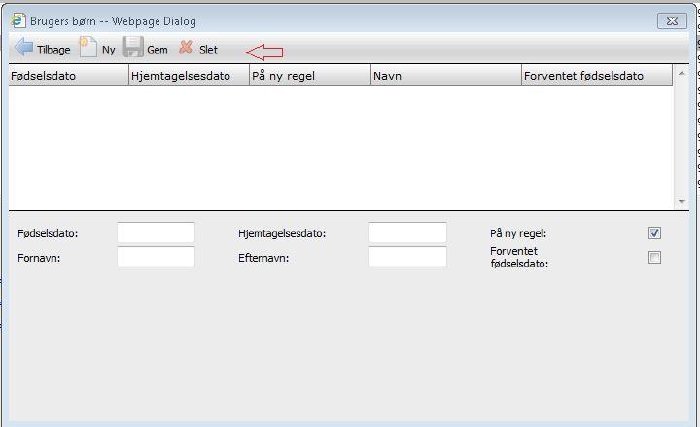
Task: Click the Tilbage back arrow icon
Action: (24, 47)
